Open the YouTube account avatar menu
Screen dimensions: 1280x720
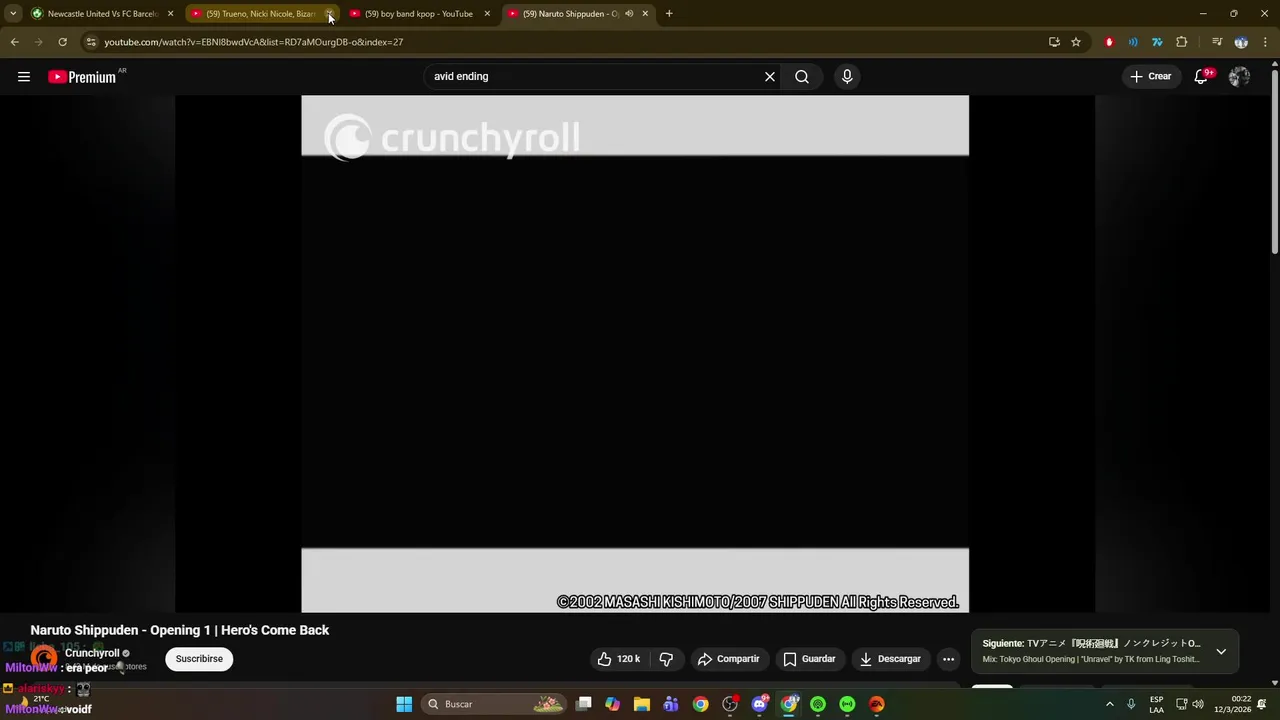click(1240, 76)
